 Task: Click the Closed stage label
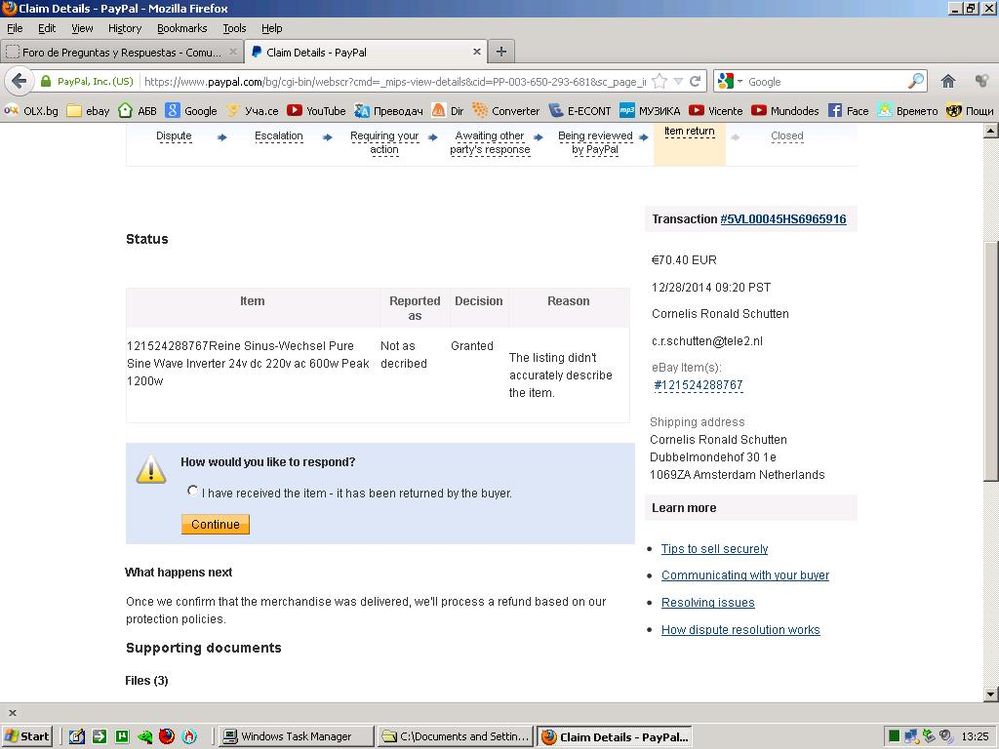click(x=787, y=136)
